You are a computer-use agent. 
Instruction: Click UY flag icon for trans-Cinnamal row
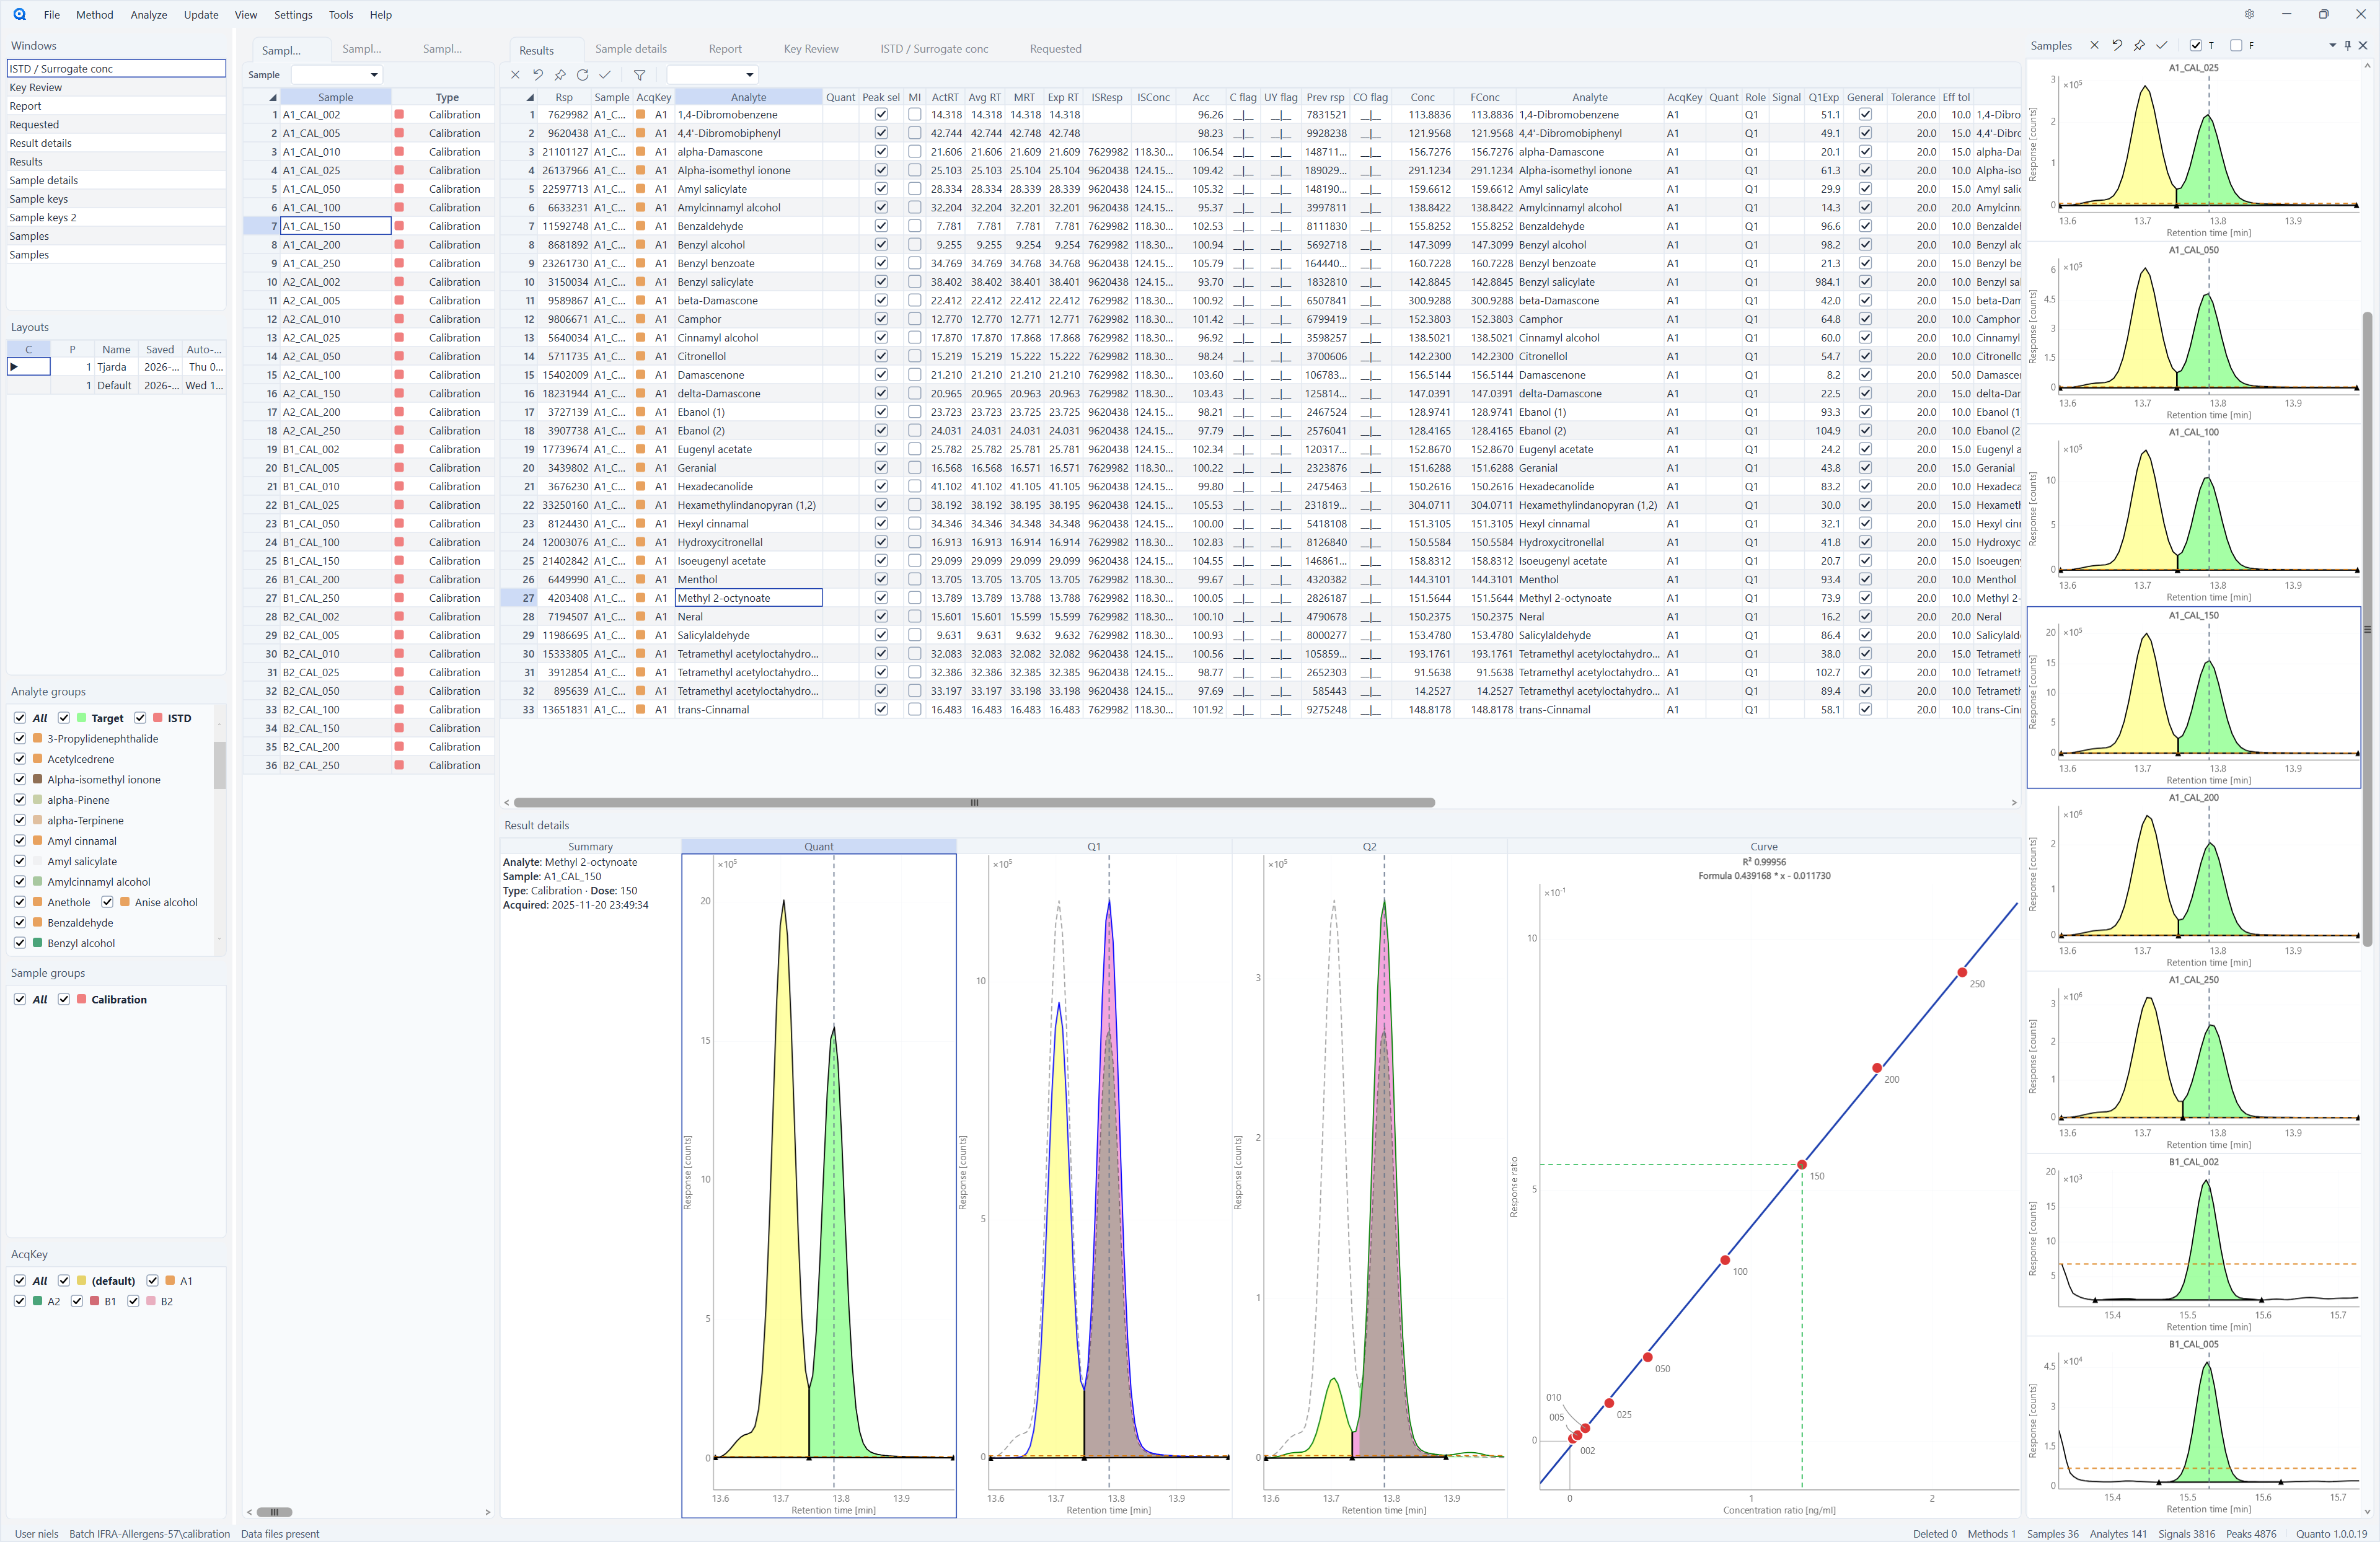pos(1281,710)
